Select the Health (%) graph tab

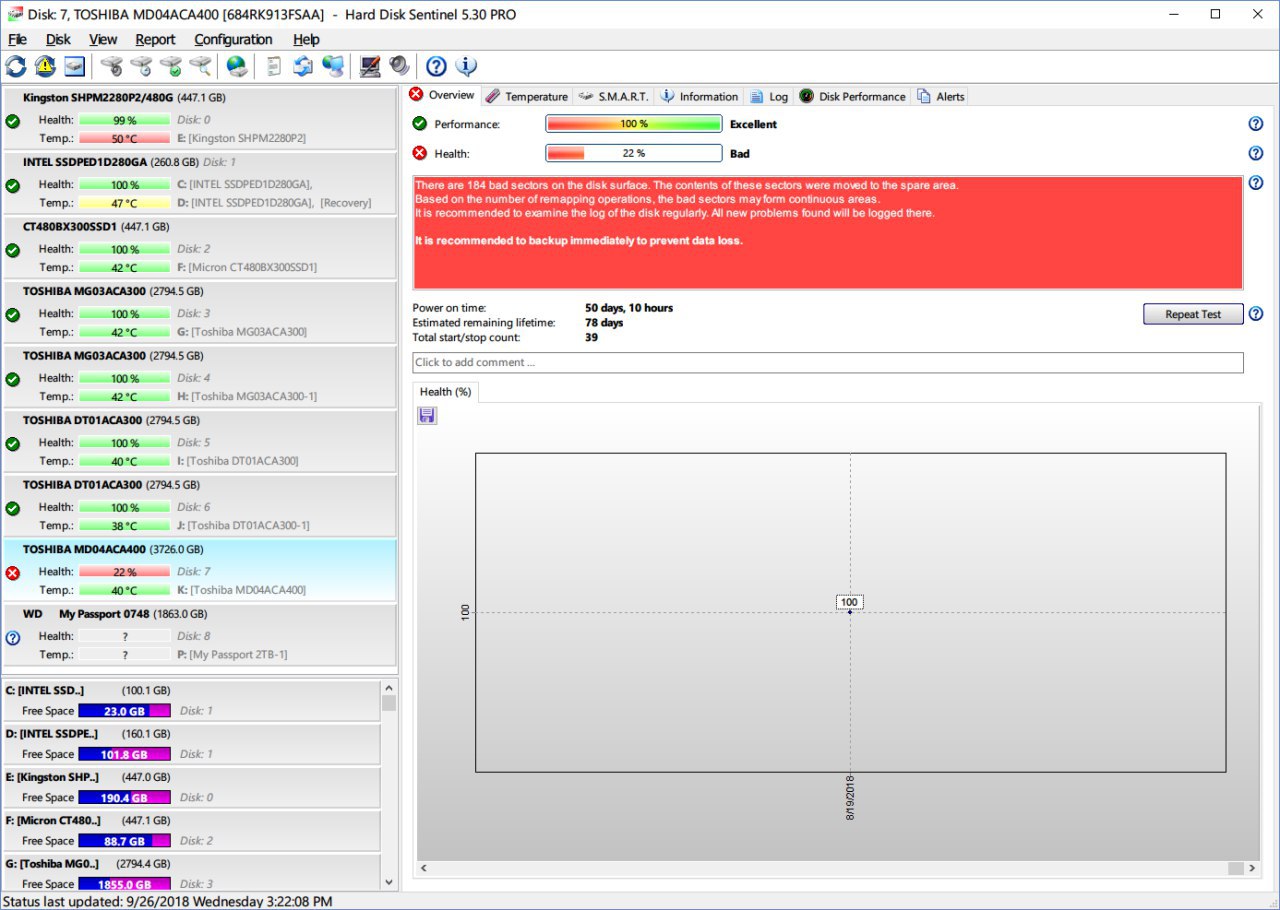pos(445,392)
